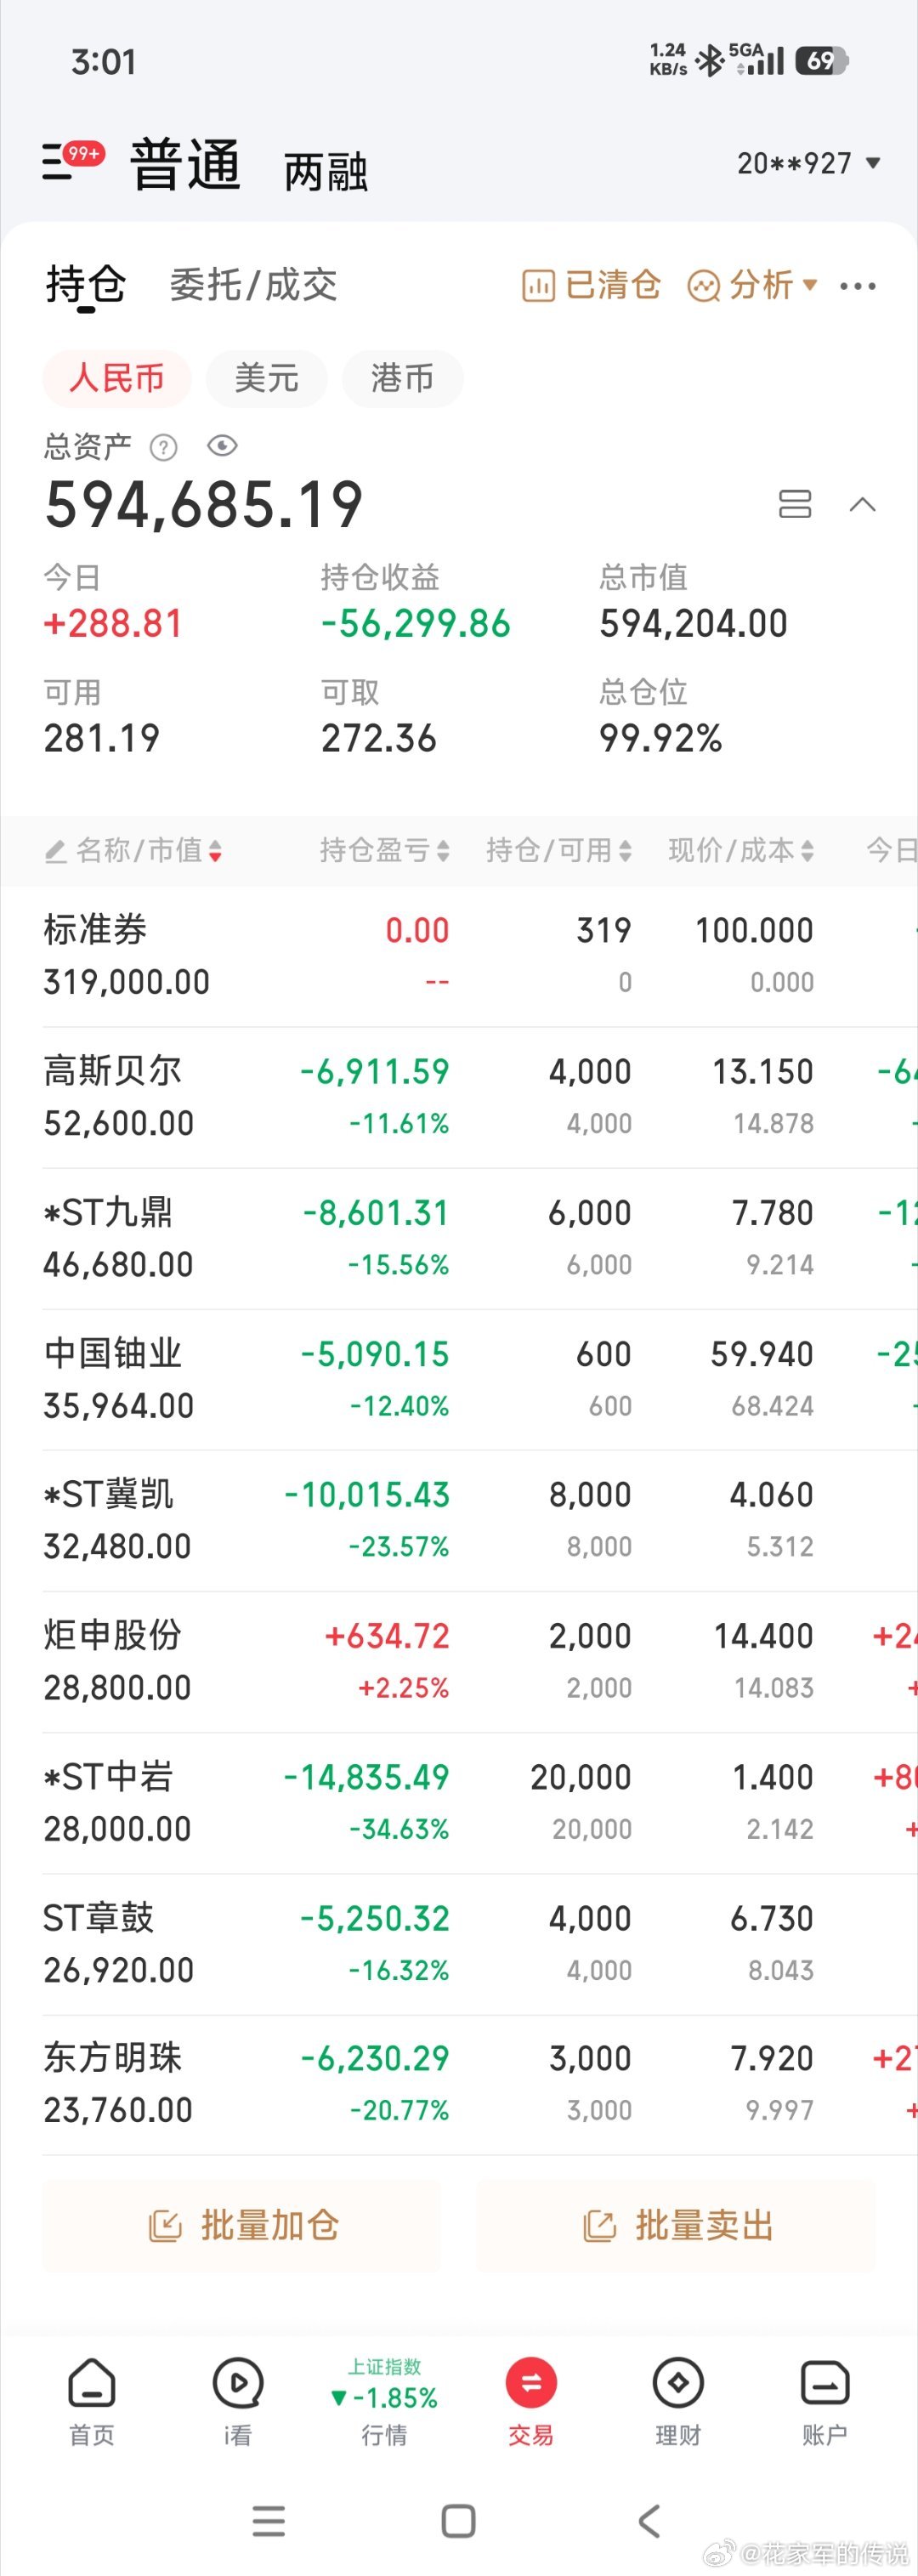918x2576 pixels.
Task: Toggle the eye icon to hide assets
Action: pyautogui.click(x=222, y=446)
